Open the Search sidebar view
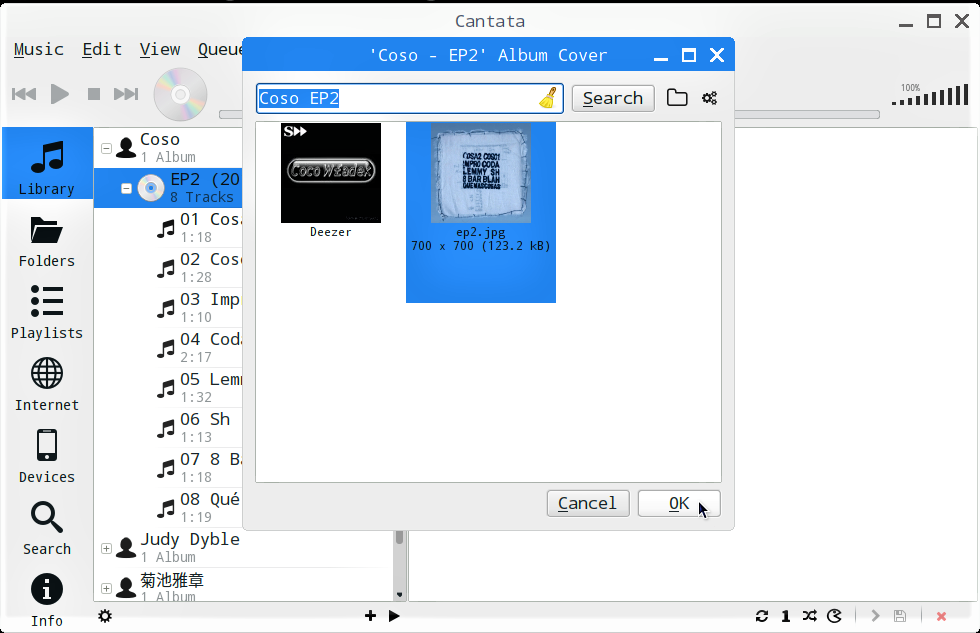This screenshot has width=980, height=633. click(47, 529)
